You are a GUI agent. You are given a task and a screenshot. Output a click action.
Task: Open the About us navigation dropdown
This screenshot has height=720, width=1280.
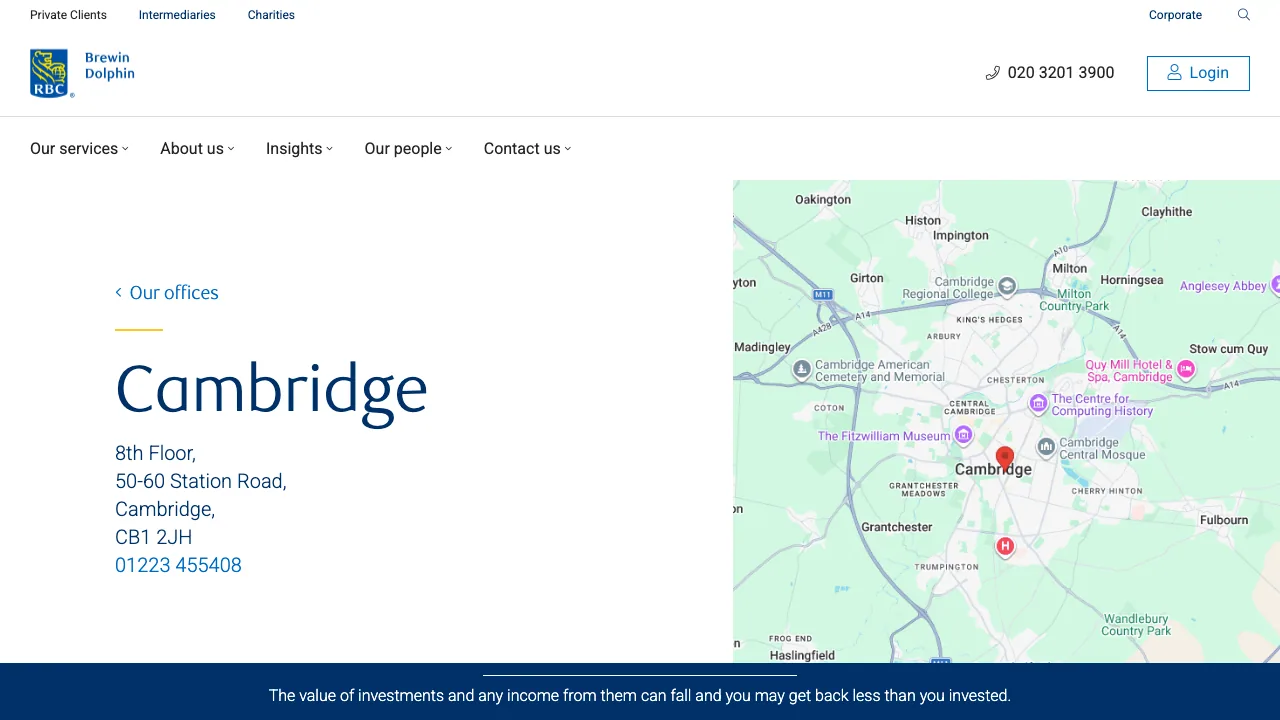(196, 148)
